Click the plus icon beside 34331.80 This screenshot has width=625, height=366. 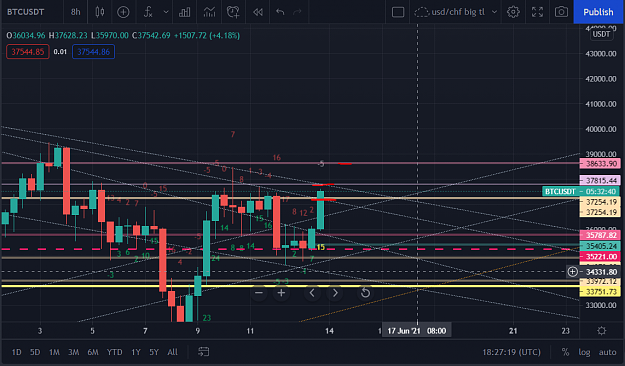coord(573,272)
